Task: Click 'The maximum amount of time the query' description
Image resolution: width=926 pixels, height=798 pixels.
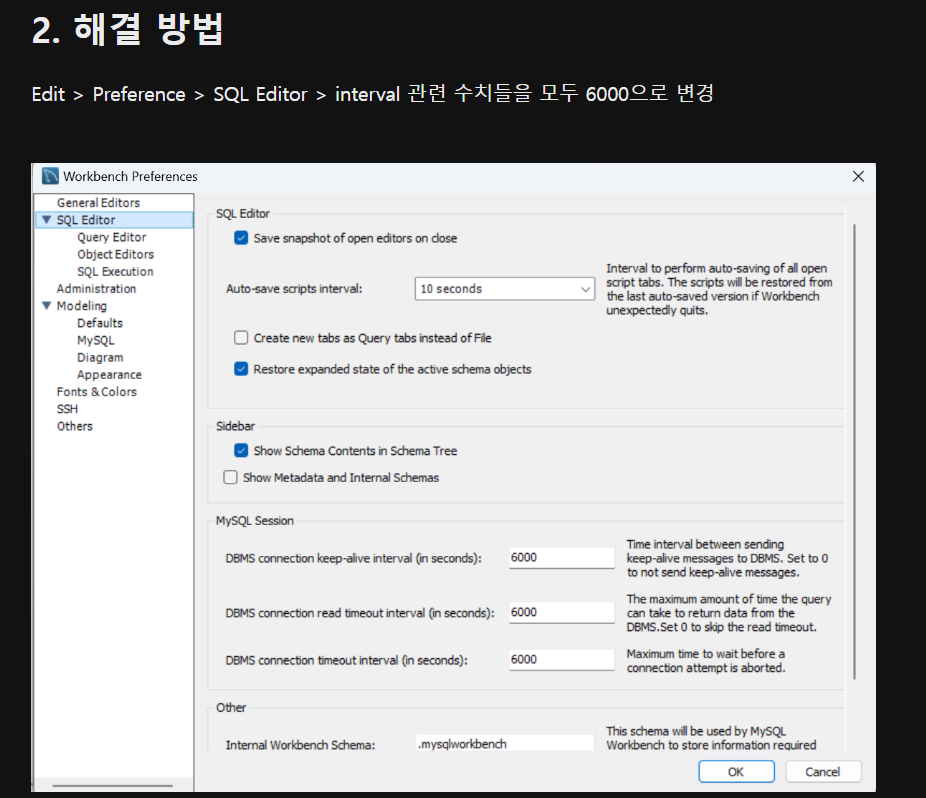Action: pos(729,613)
